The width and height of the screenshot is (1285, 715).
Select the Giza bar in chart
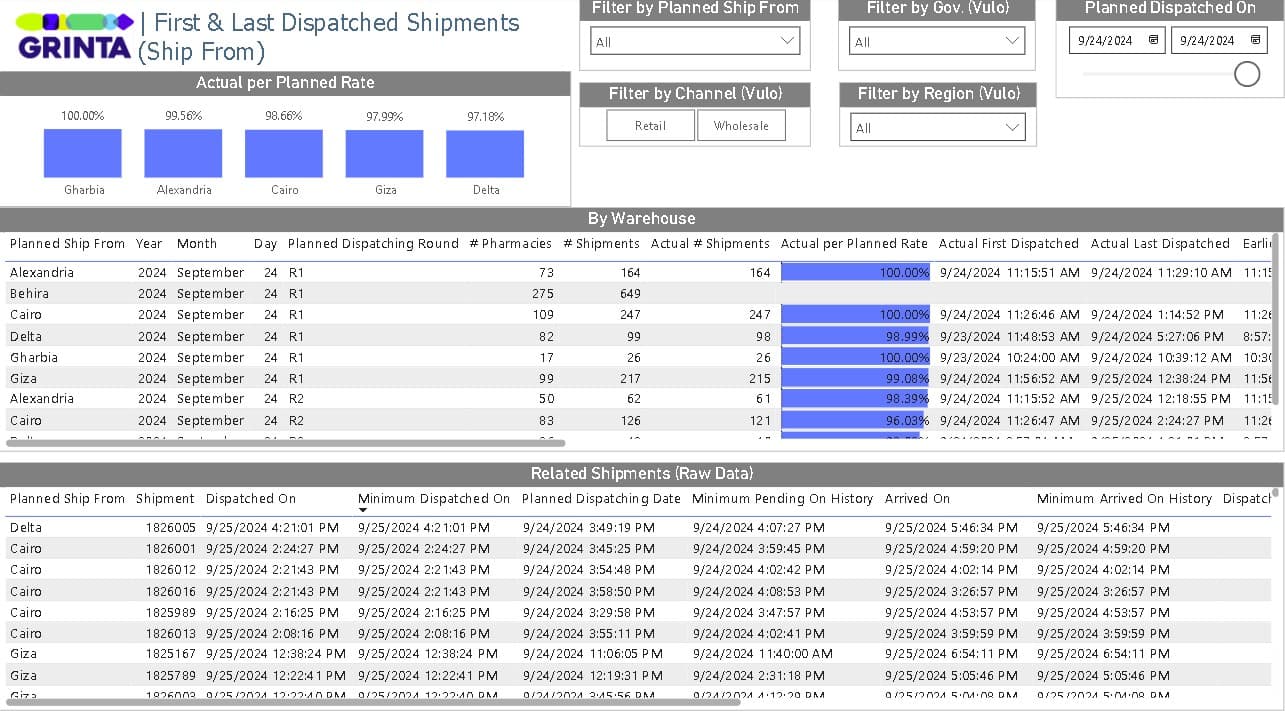click(x=384, y=154)
